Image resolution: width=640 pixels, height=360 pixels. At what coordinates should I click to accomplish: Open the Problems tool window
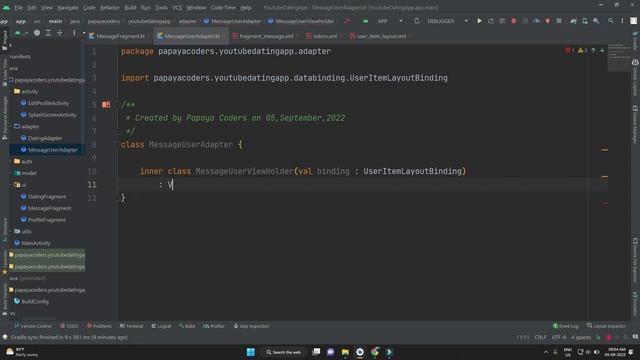99,326
